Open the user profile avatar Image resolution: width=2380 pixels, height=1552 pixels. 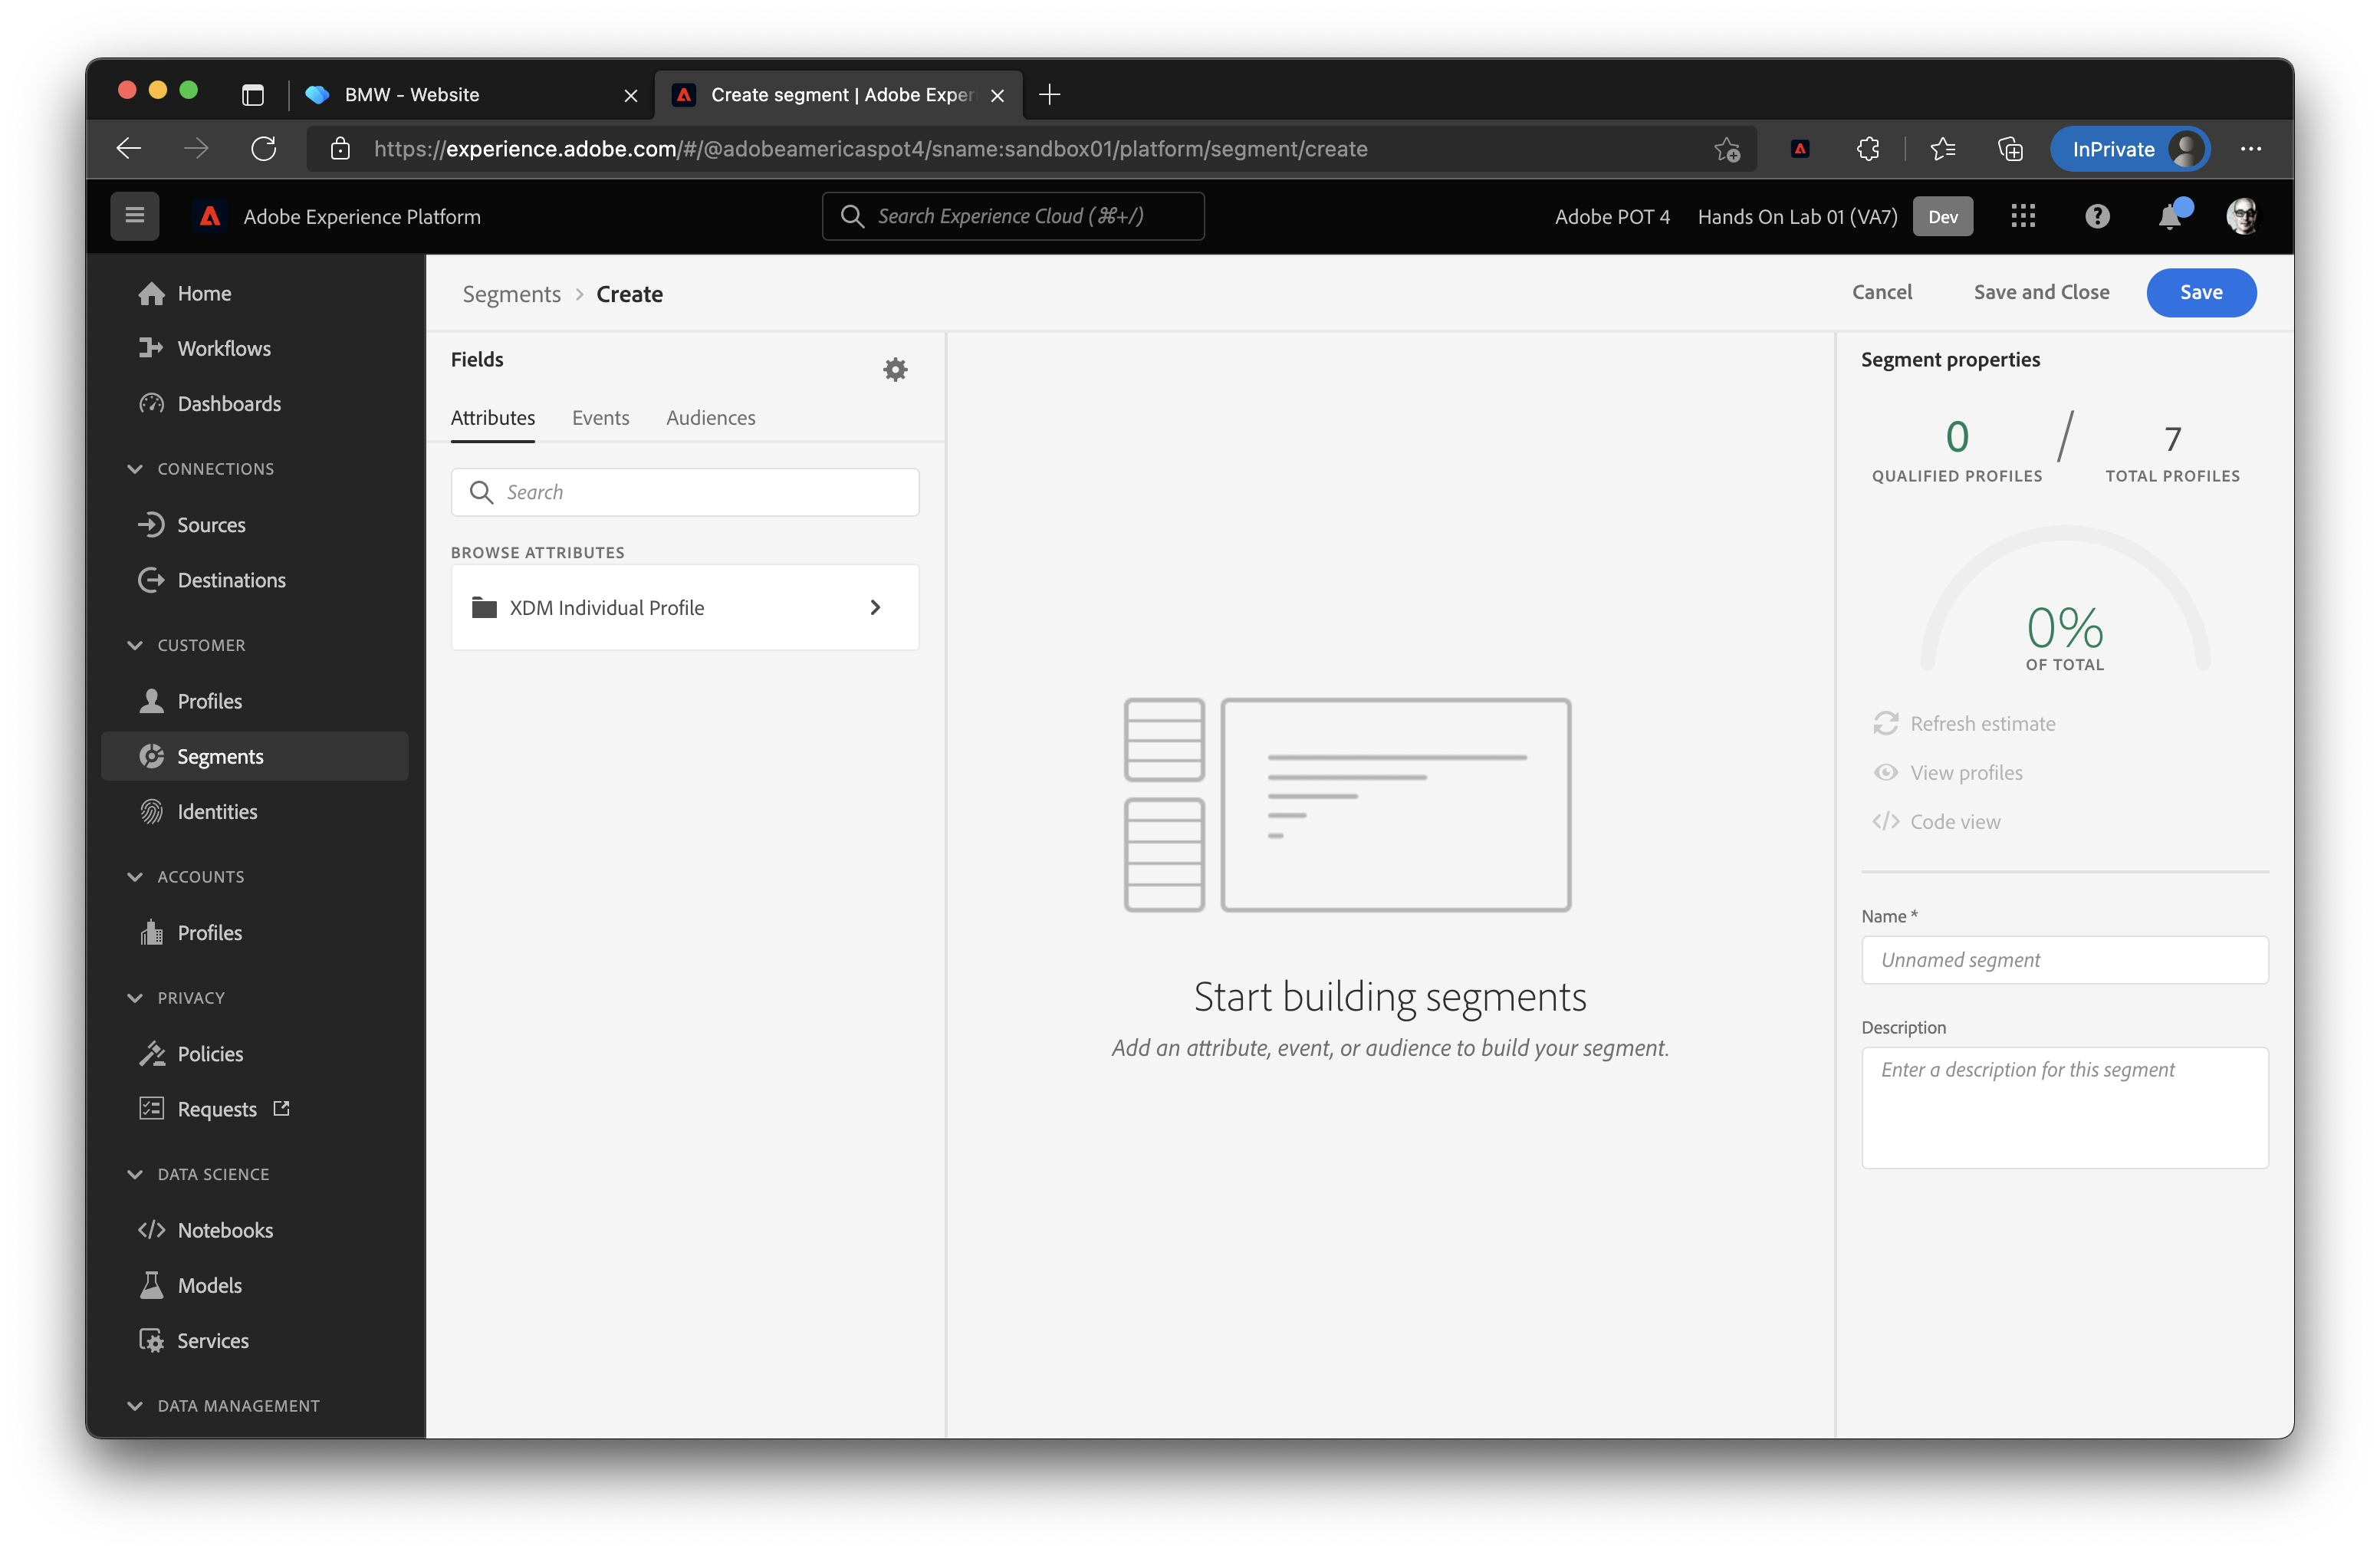2243,216
